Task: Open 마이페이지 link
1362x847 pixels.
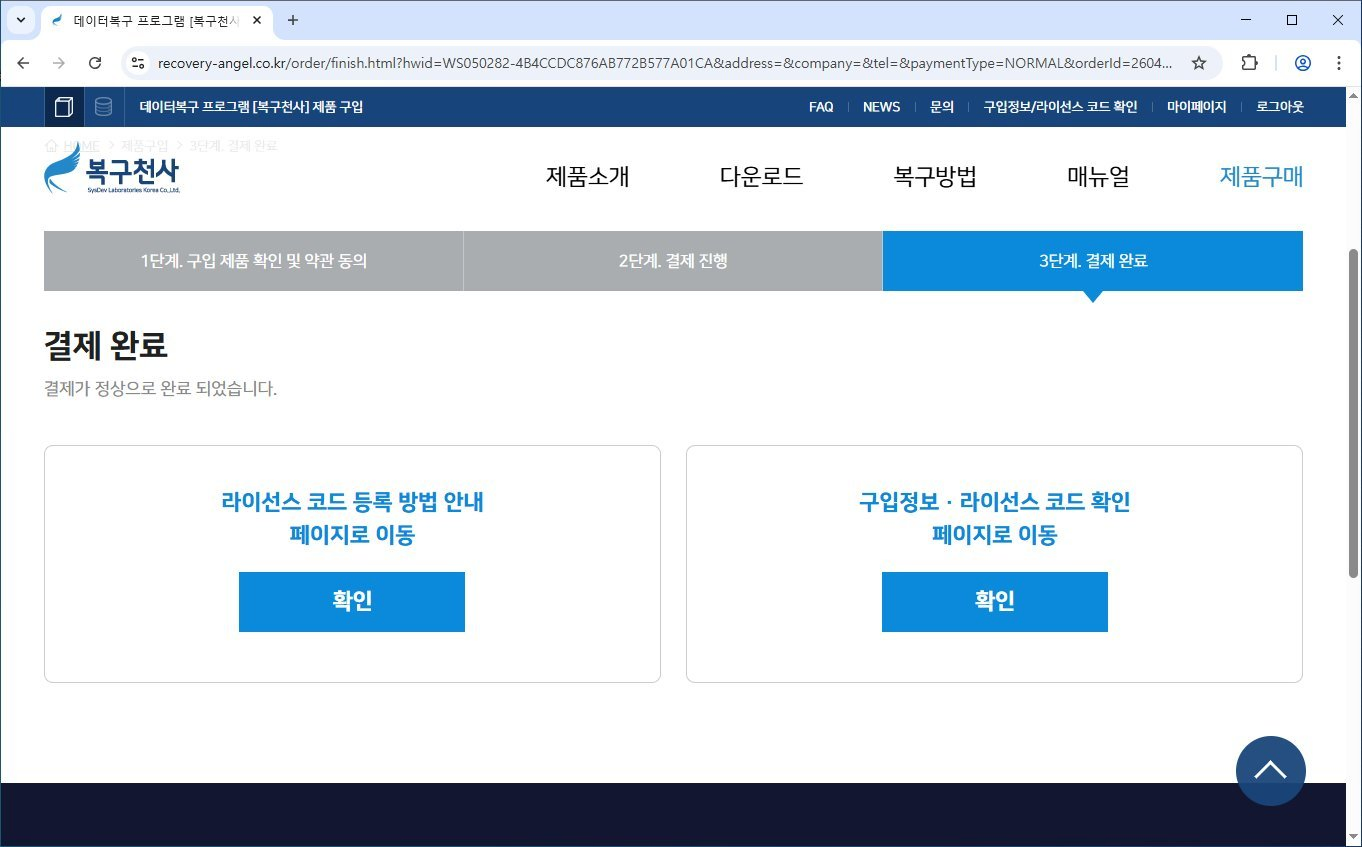Action: coord(1196,107)
